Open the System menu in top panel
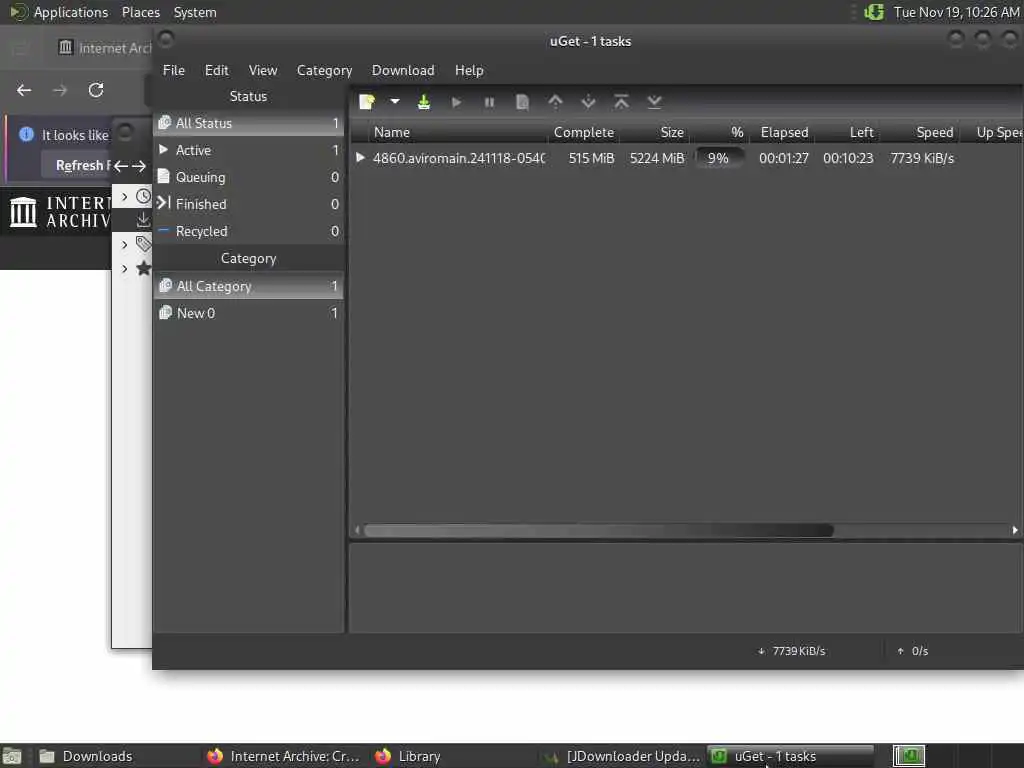 (x=195, y=12)
